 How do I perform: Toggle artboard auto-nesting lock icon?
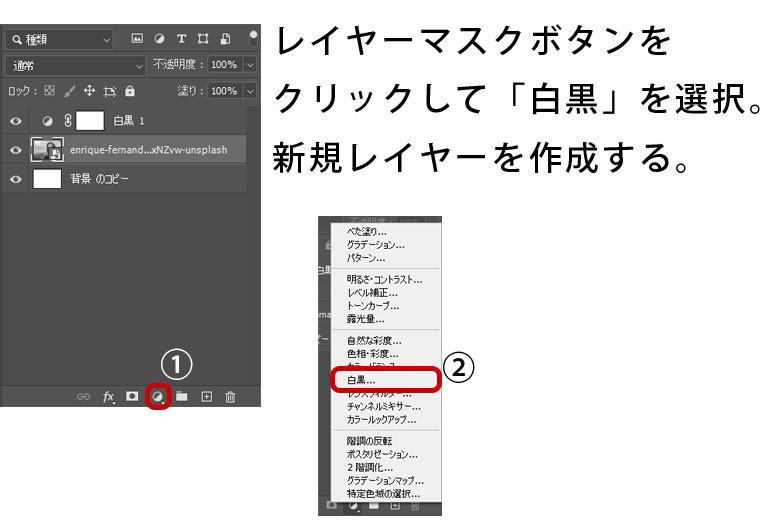[110, 91]
